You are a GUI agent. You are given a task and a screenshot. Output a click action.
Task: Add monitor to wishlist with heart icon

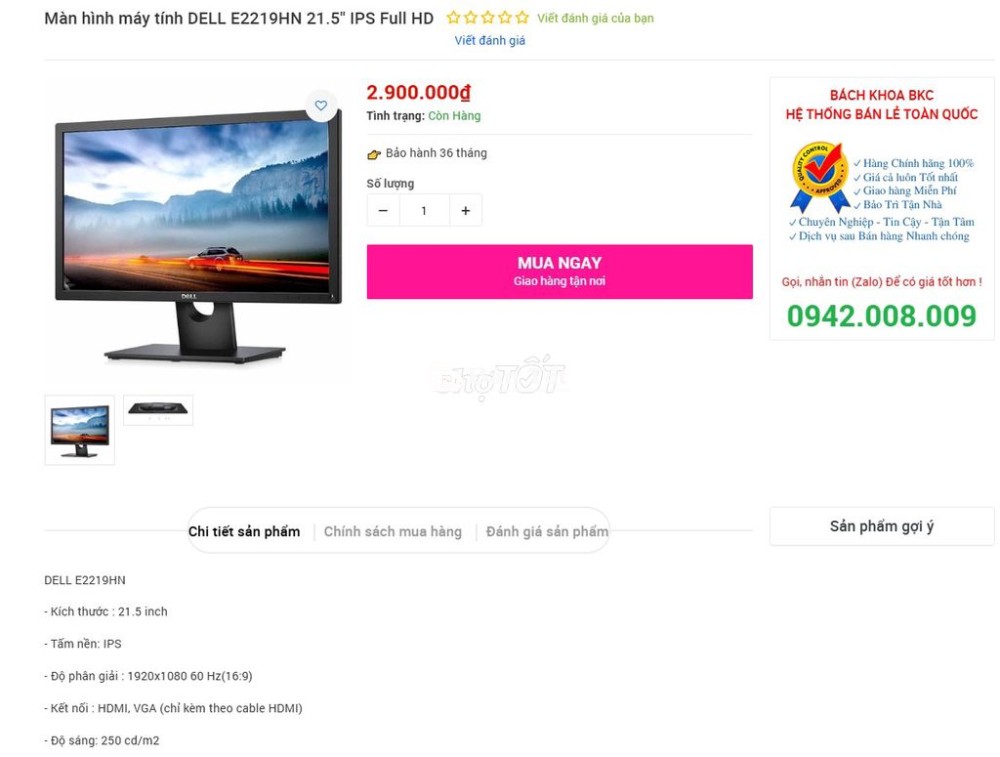coord(321,106)
